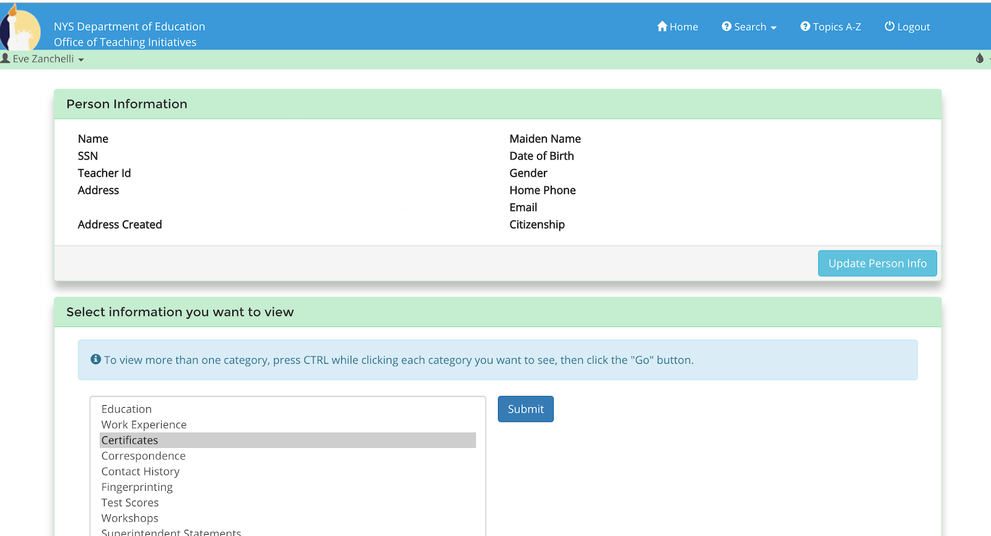Select Correspondence from the list

click(143, 456)
